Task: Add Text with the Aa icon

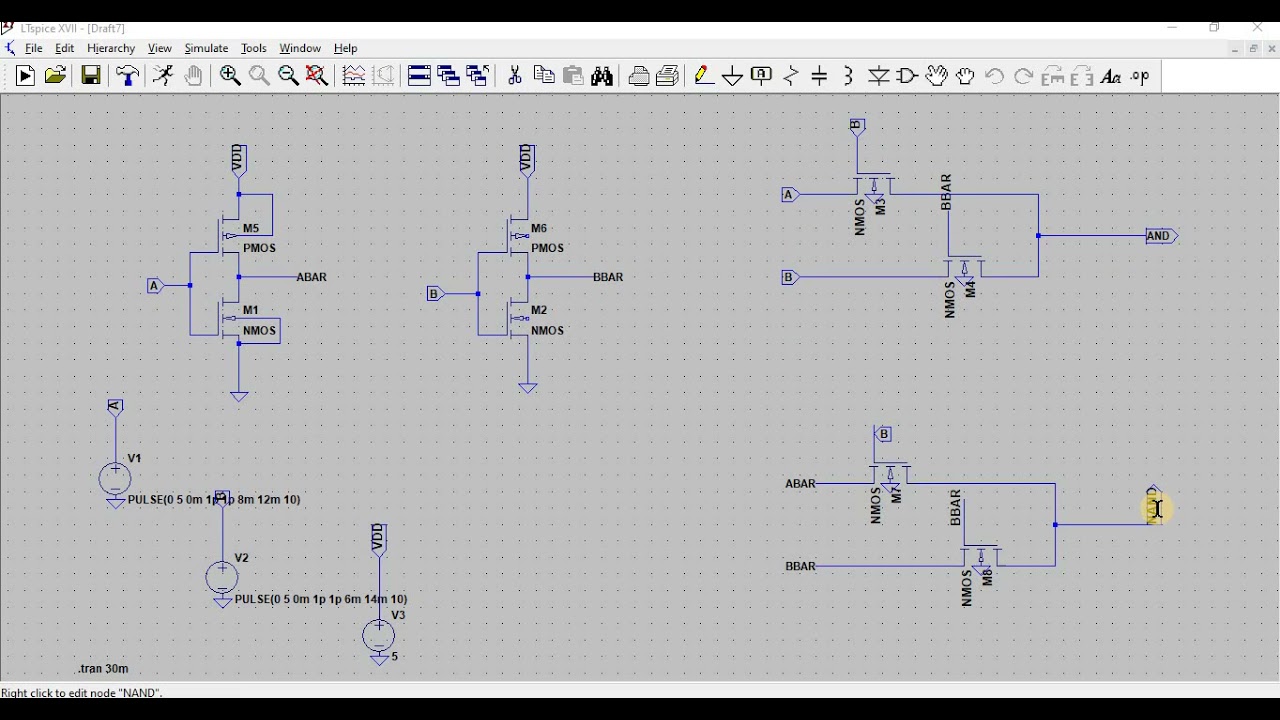Action: [x=1111, y=76]
